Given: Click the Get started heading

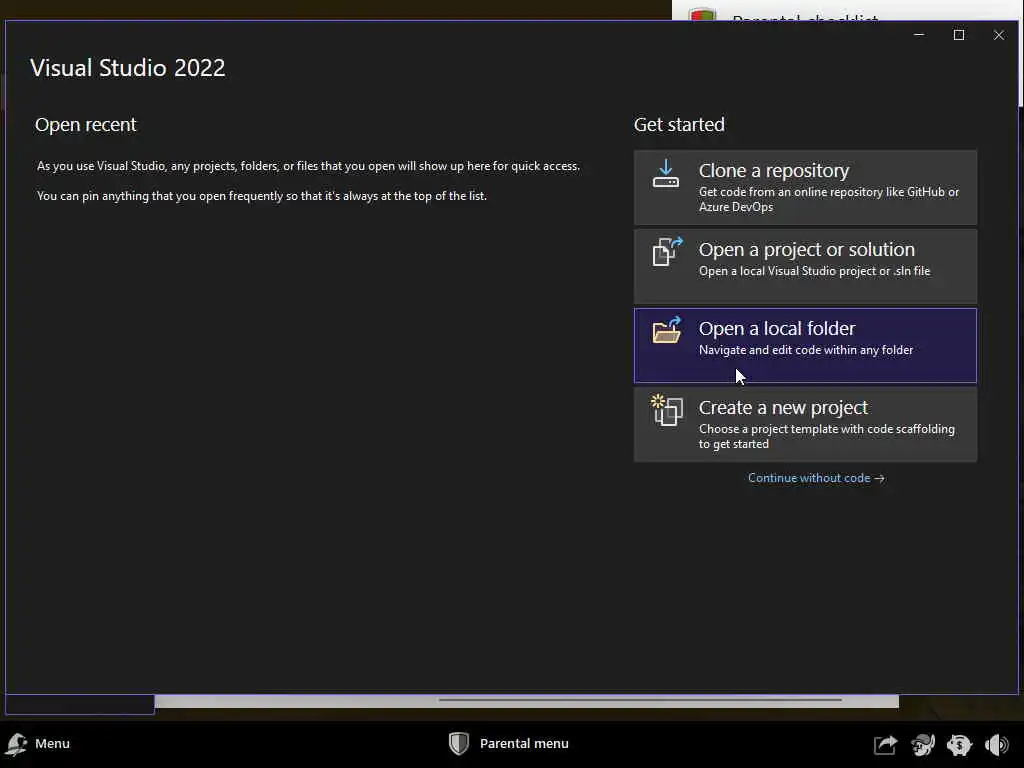Looking at the screenshot, I should tap(679, 125).
